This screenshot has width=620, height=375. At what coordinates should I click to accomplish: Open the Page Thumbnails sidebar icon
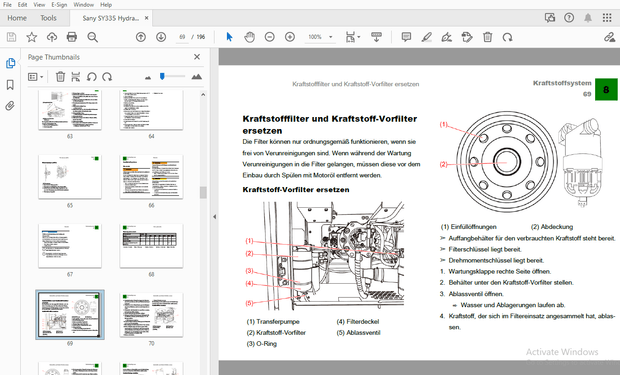coord(10,63)
